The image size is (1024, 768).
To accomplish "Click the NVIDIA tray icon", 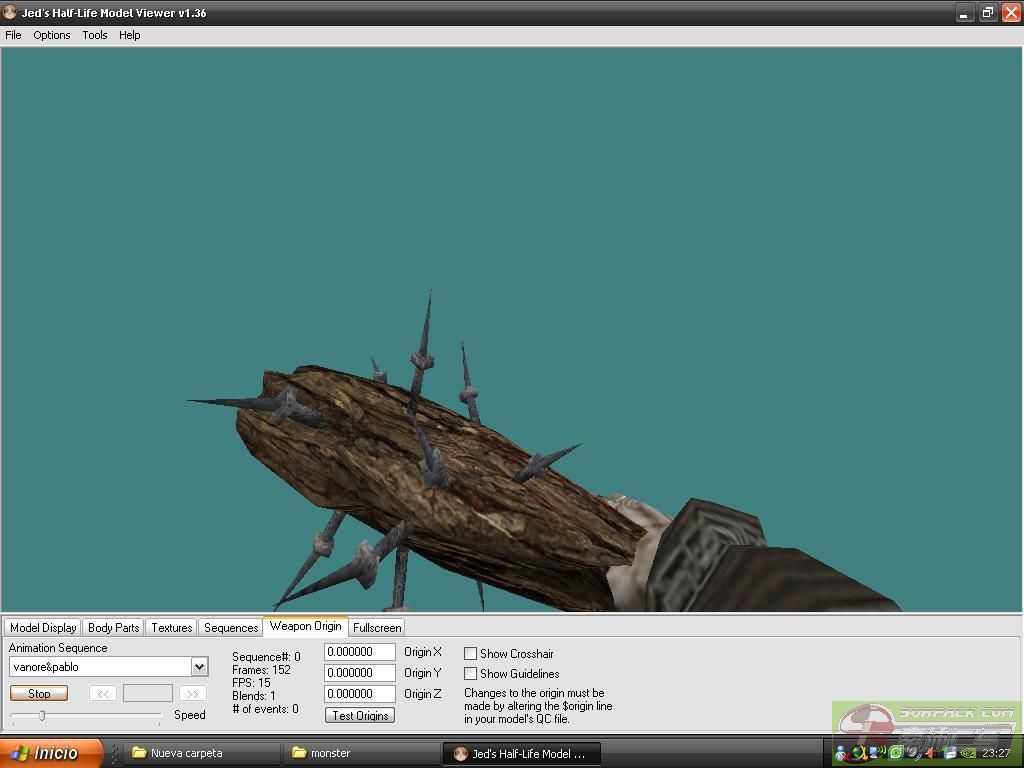I will (969, 753).
